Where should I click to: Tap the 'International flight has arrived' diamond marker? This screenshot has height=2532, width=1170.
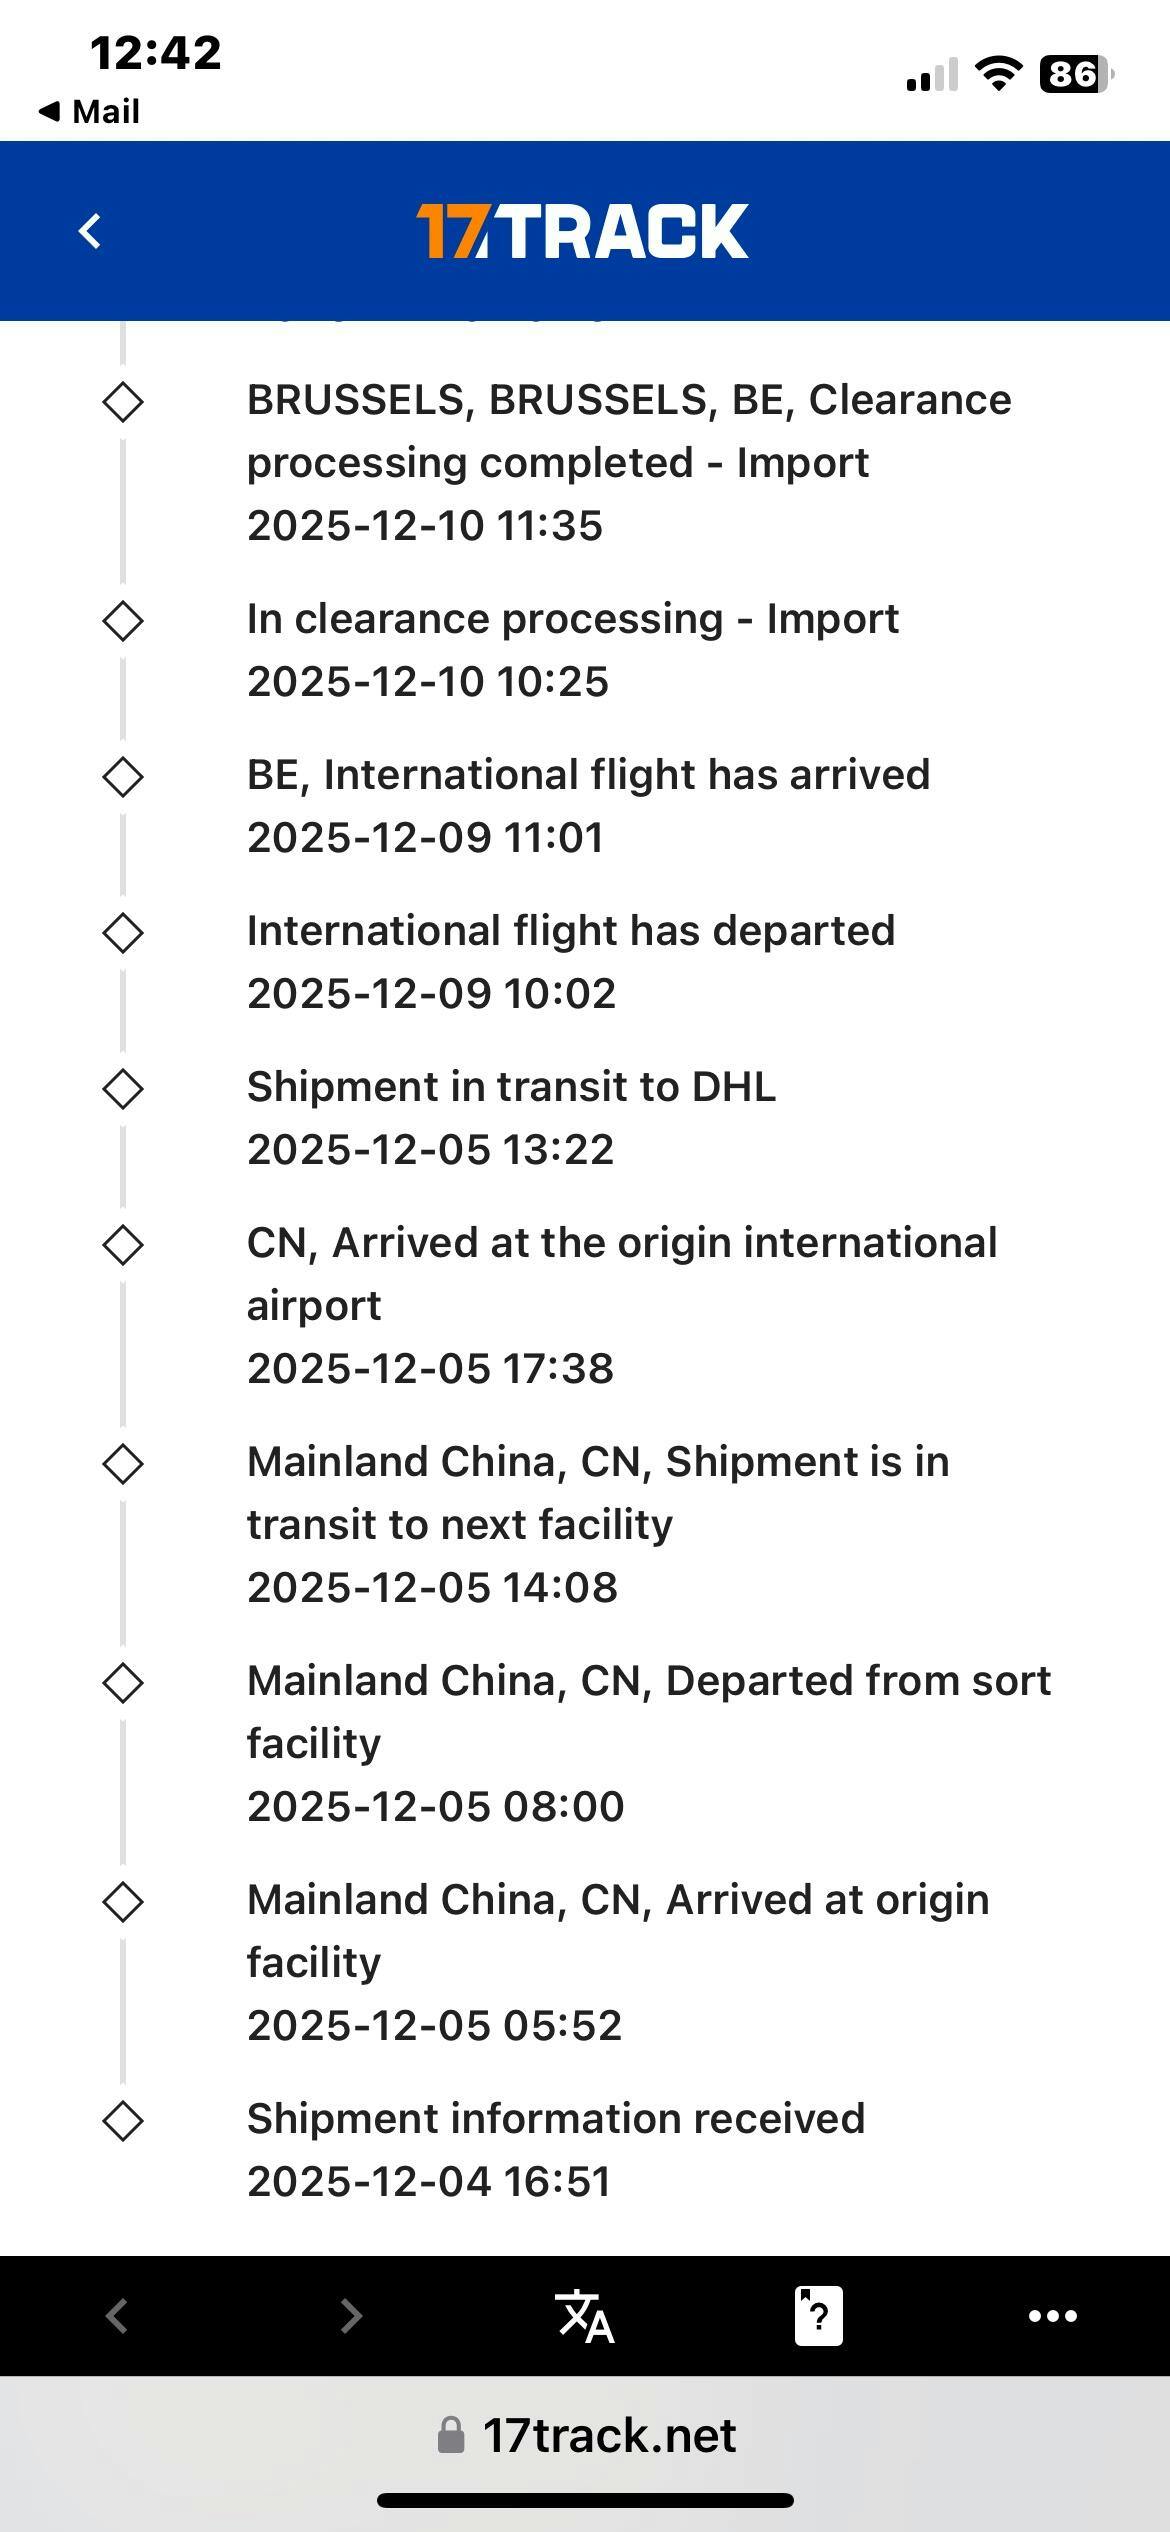coord(123,777)
